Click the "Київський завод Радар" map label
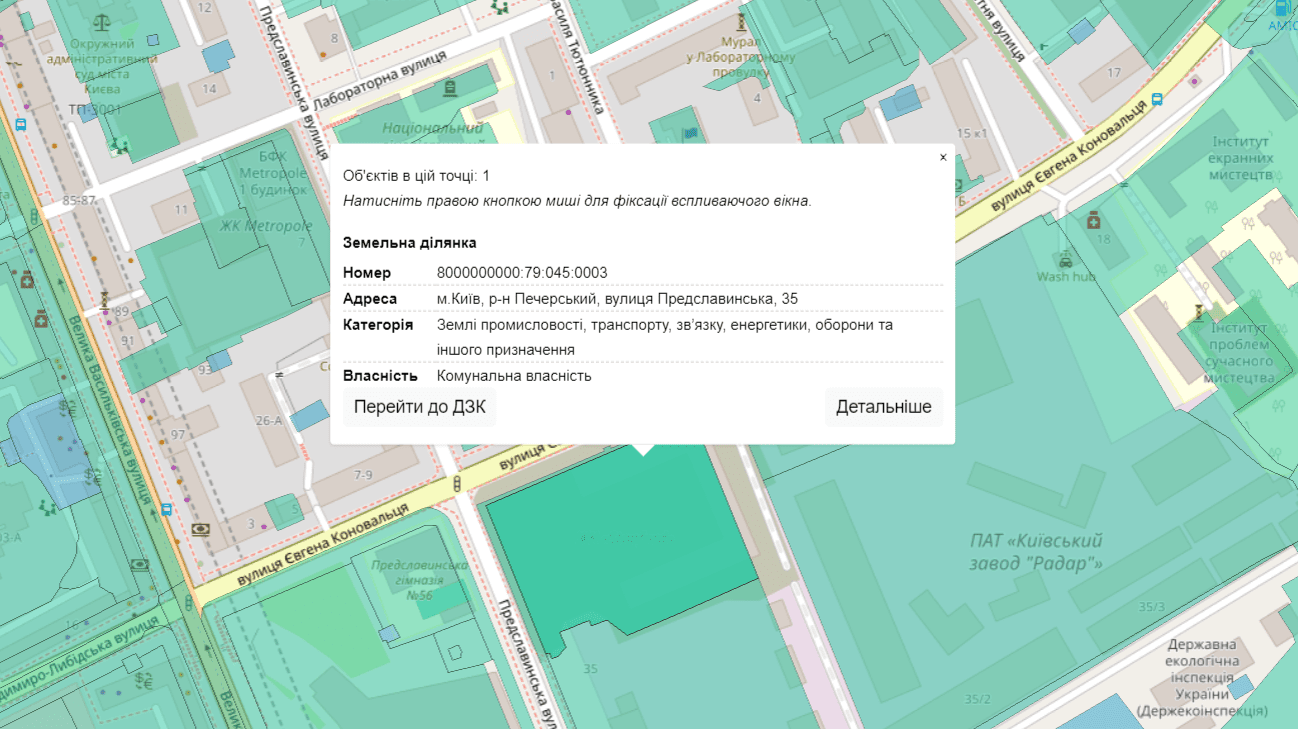Viewport: 1298px width, 735px height. pos(1036,551)
